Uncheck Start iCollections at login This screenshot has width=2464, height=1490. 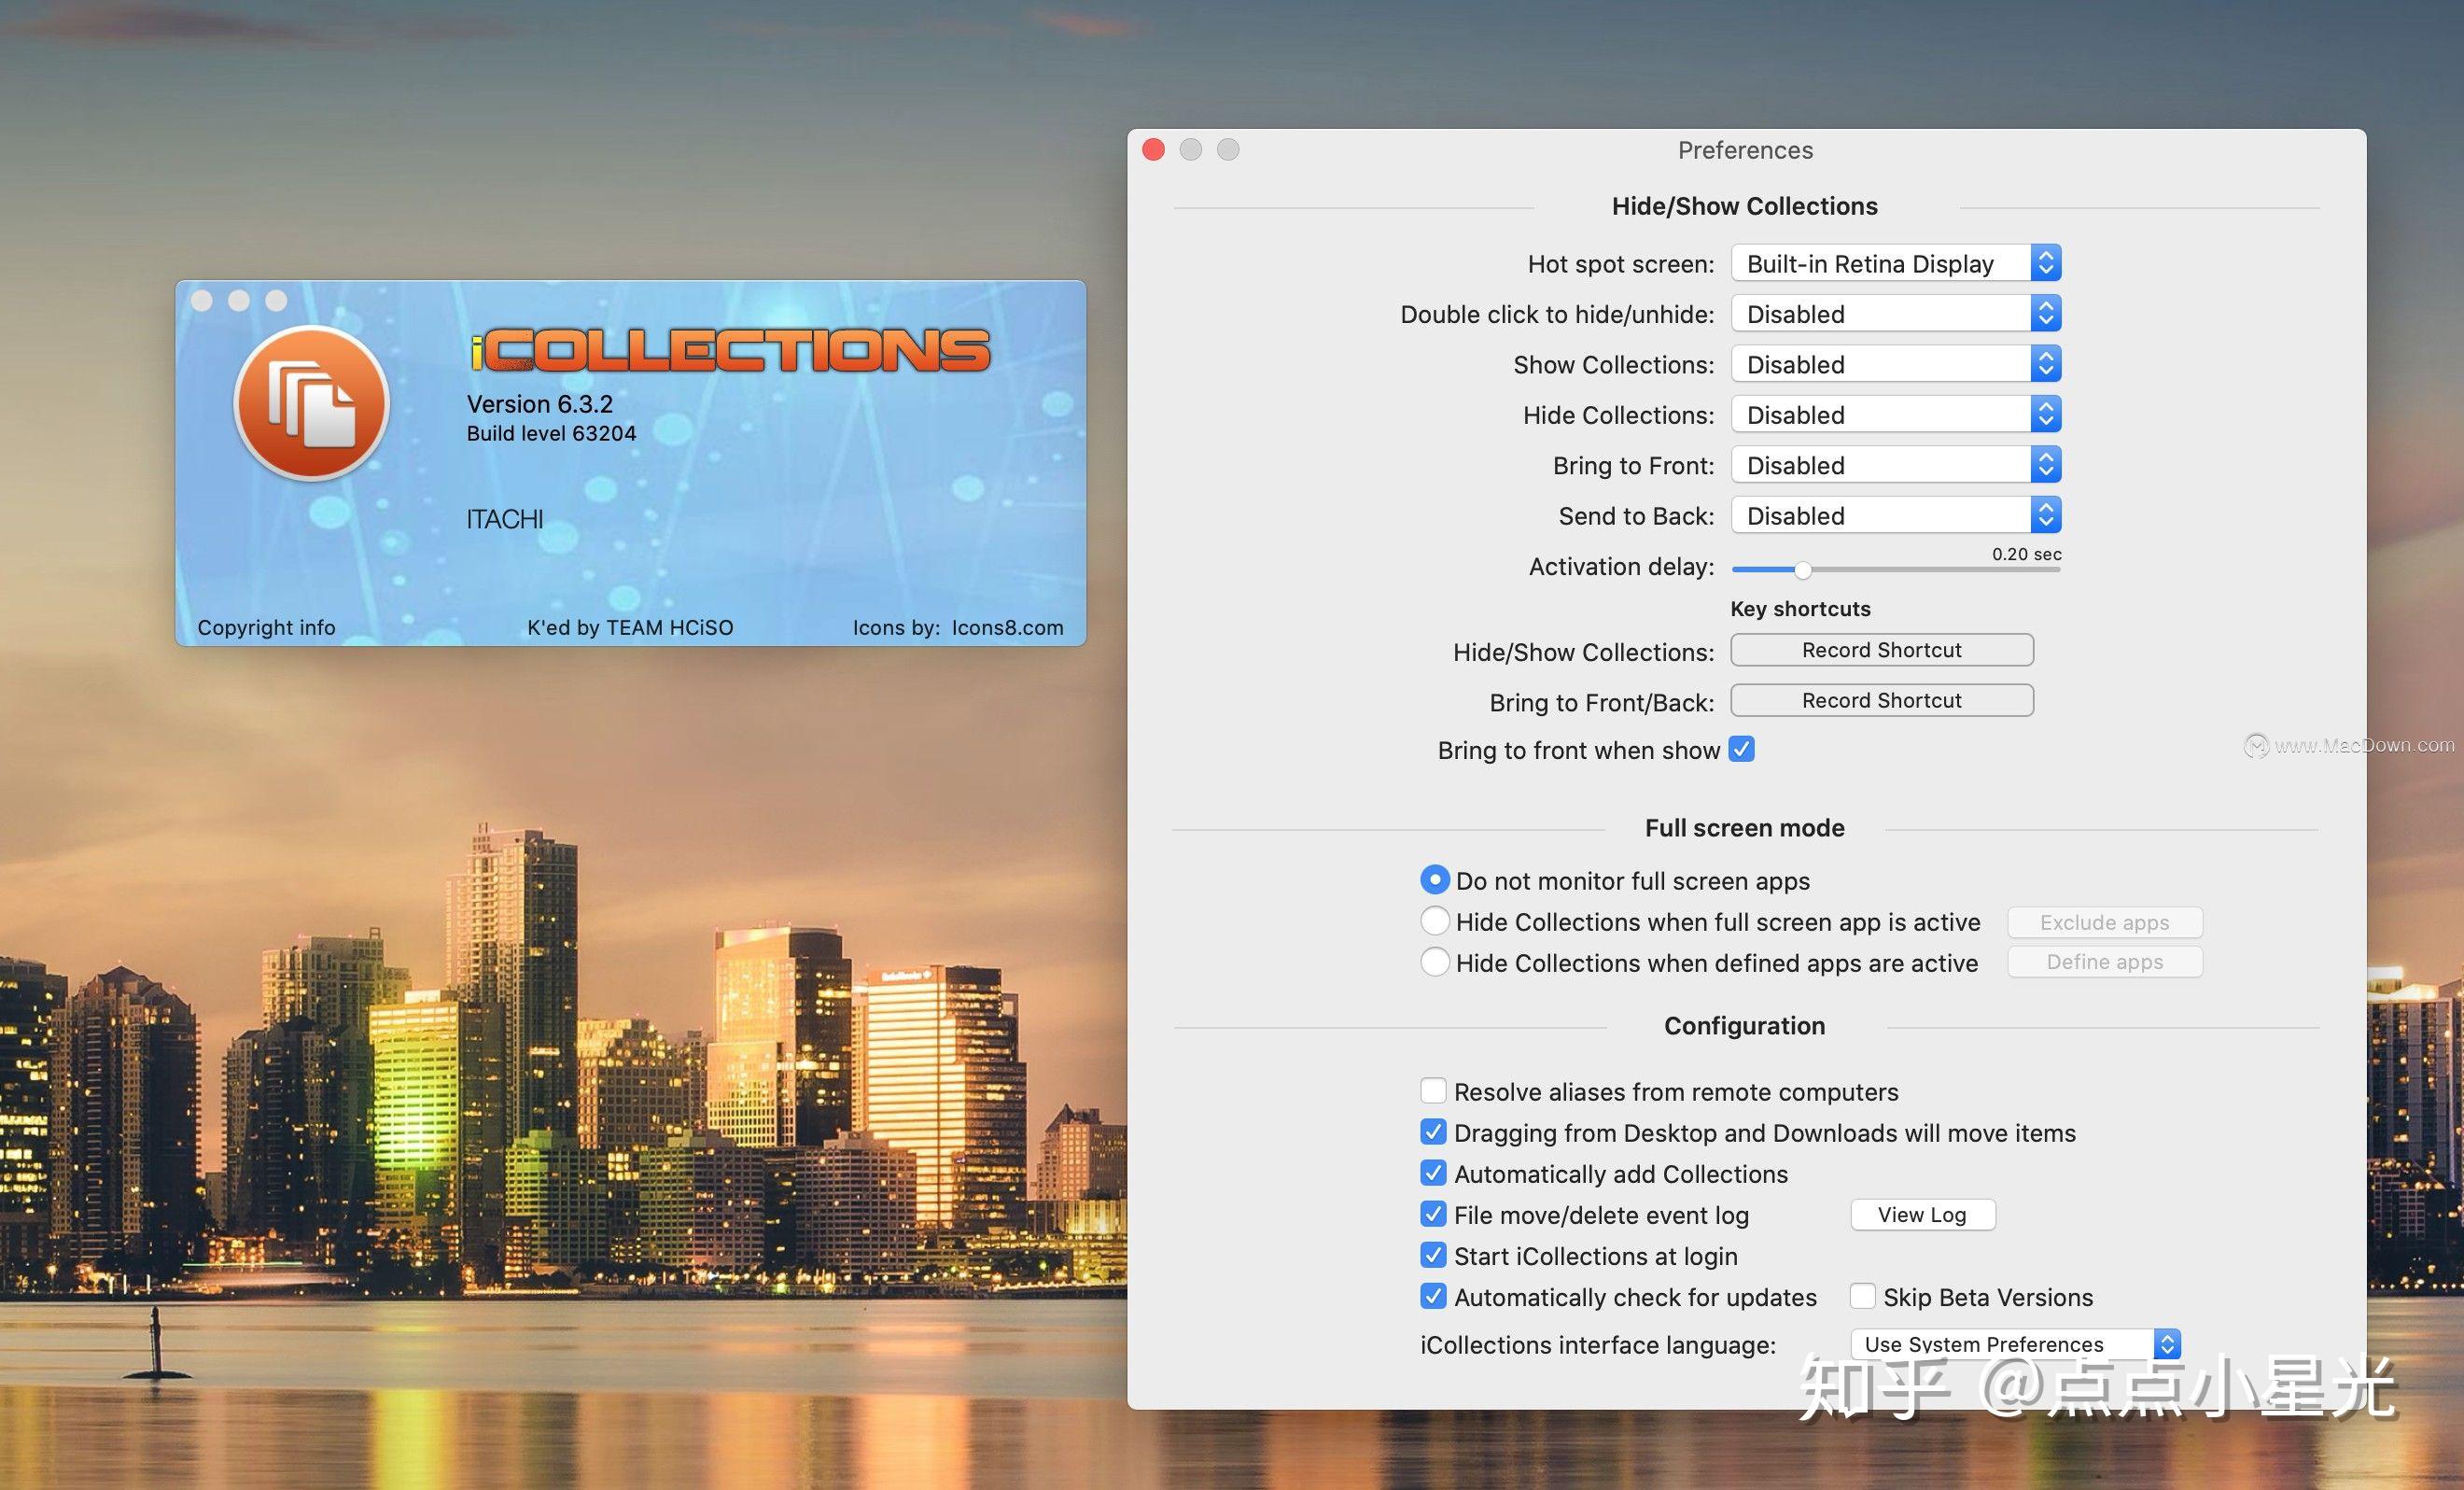tap(1433, 1255)
